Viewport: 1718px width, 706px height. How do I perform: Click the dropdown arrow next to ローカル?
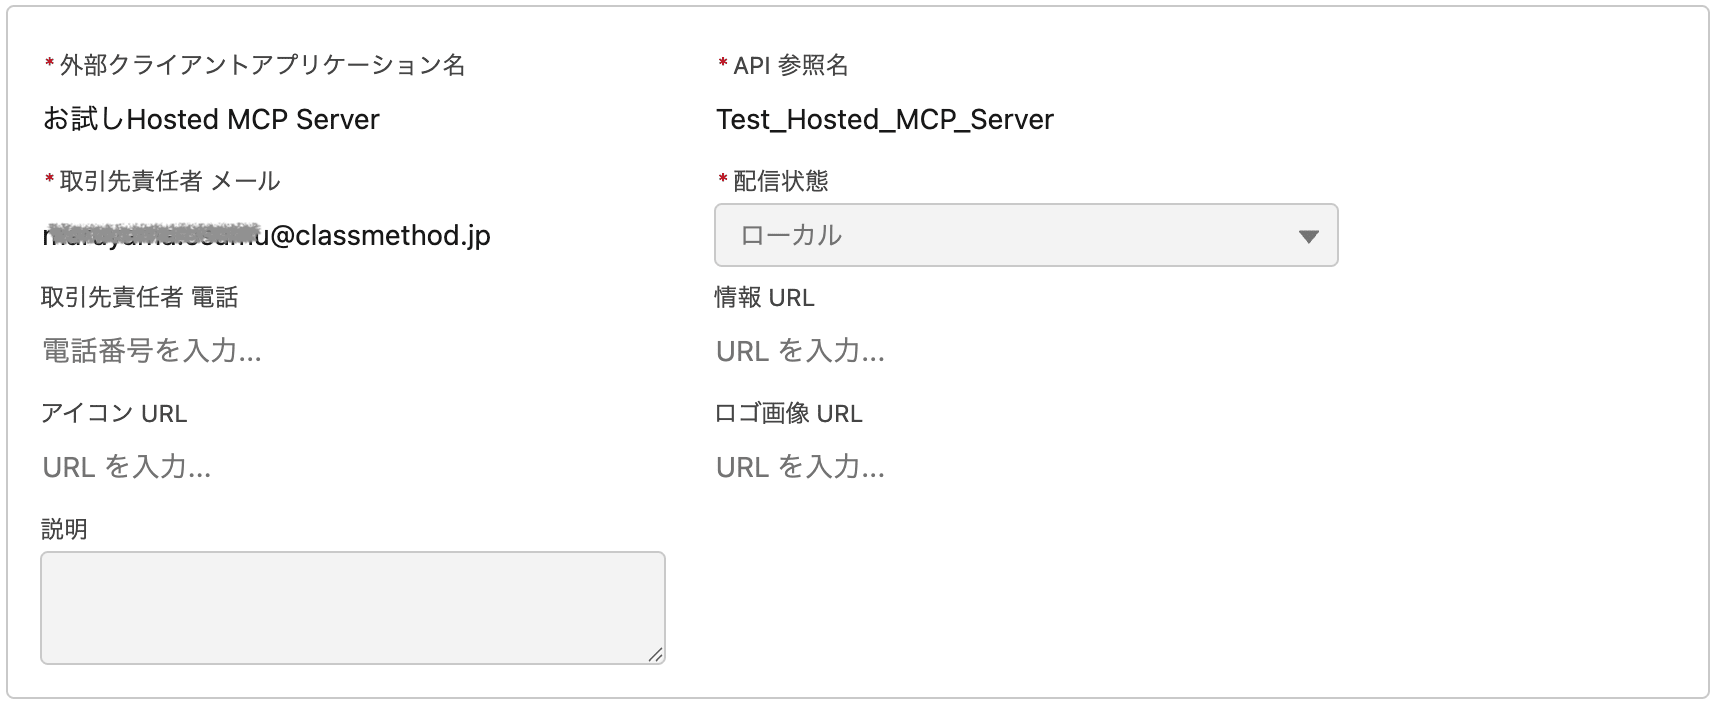coord(1307,236)
